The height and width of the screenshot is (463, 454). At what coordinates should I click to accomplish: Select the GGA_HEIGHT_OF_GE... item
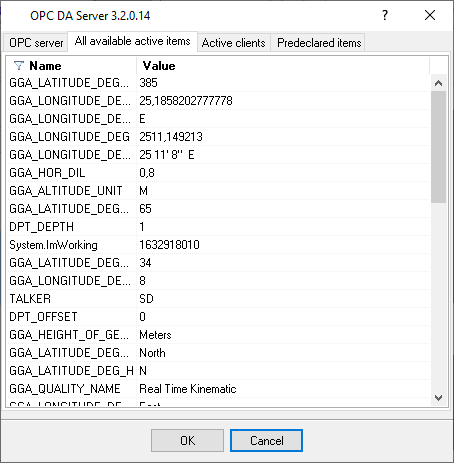tap(69, 335)
